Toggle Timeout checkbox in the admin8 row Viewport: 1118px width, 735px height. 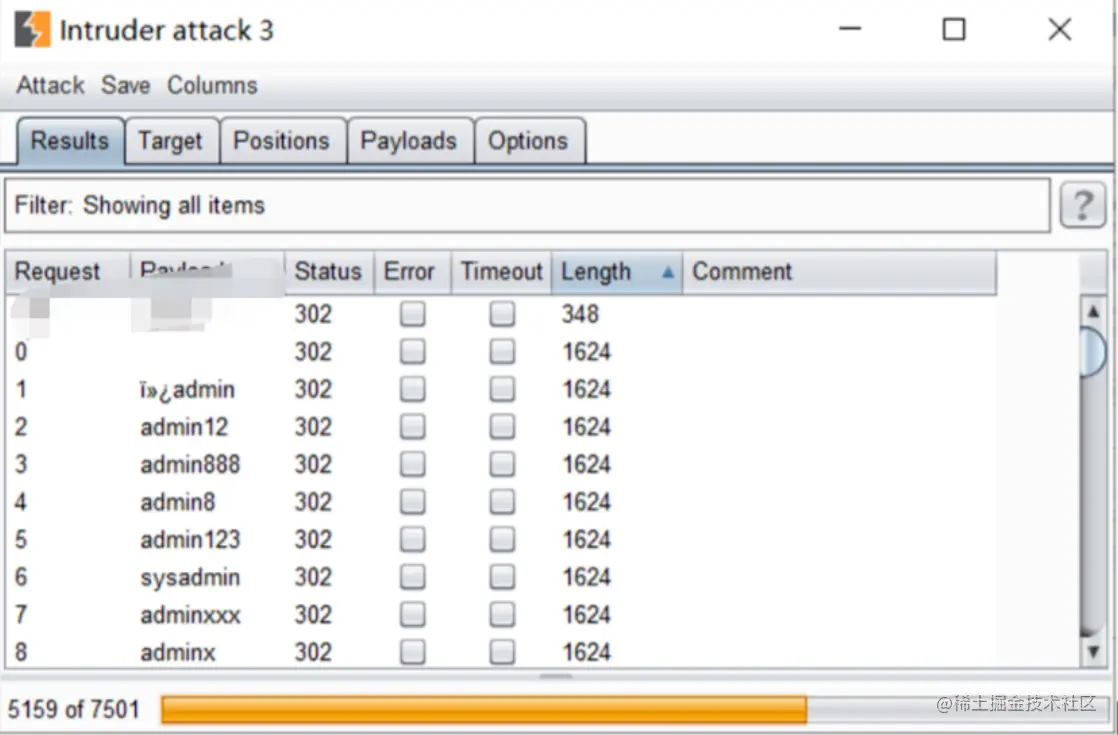(502, 502)
